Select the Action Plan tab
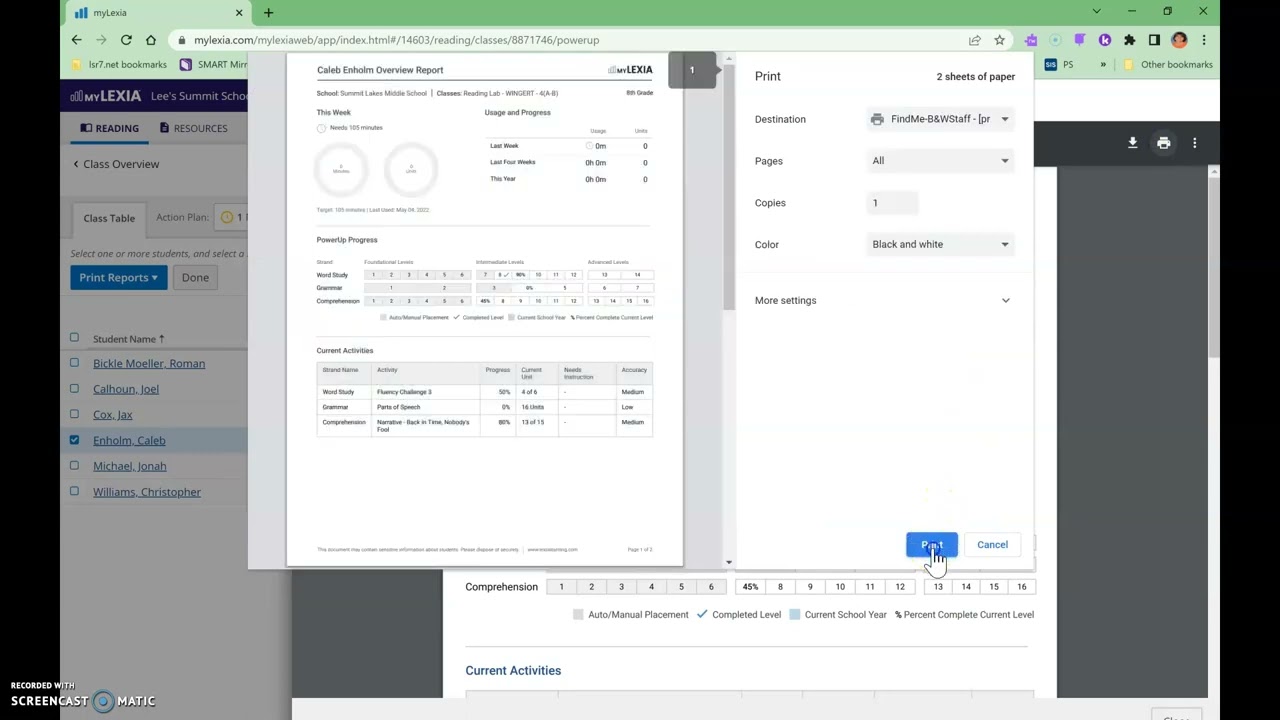 coord(199,217)
